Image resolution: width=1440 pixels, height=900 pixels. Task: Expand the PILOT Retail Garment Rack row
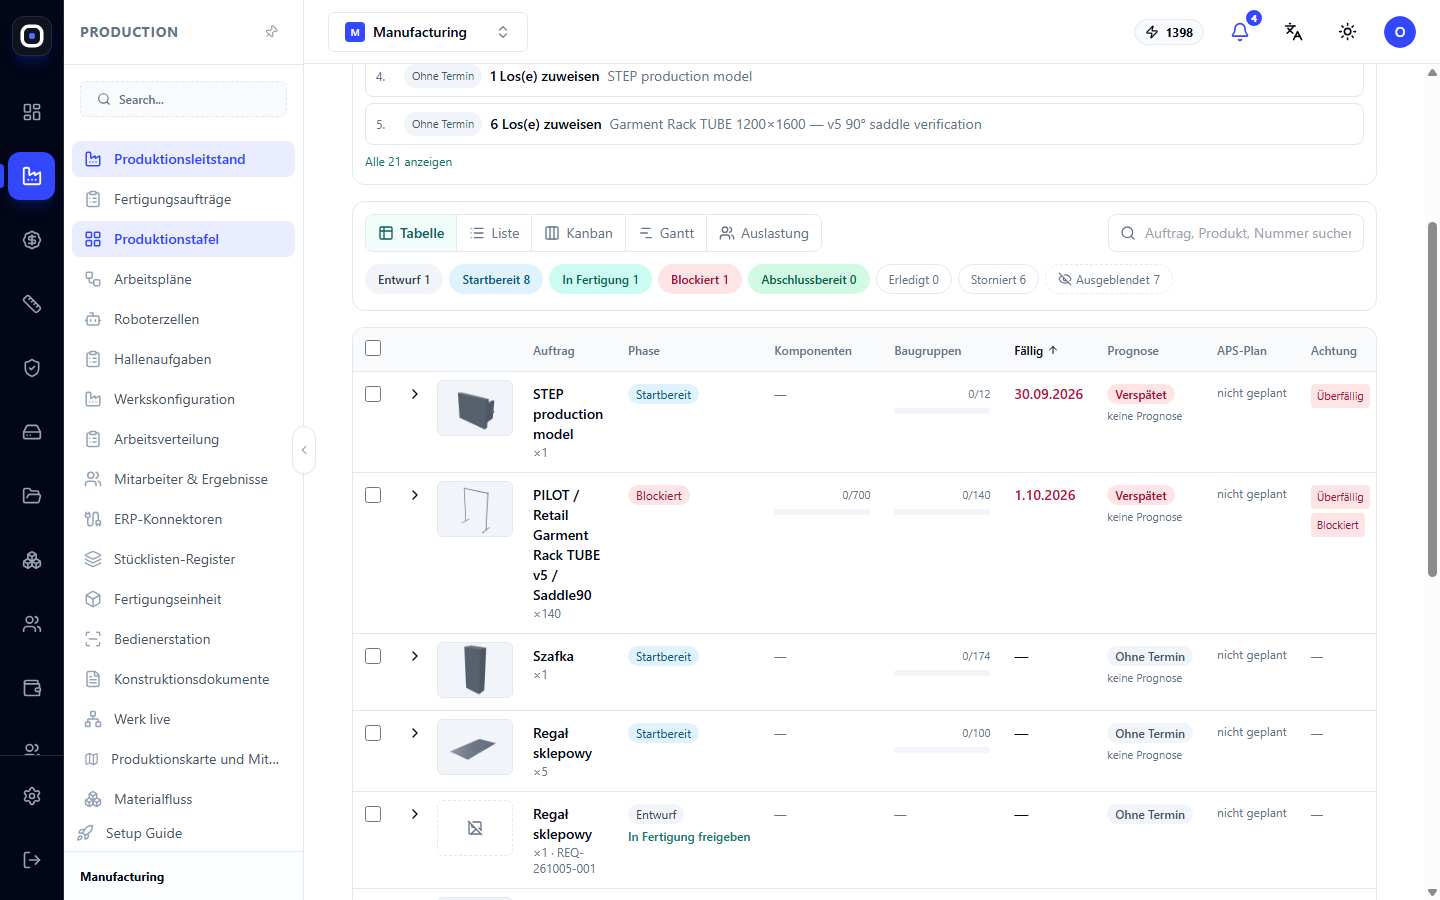(415, 495)
